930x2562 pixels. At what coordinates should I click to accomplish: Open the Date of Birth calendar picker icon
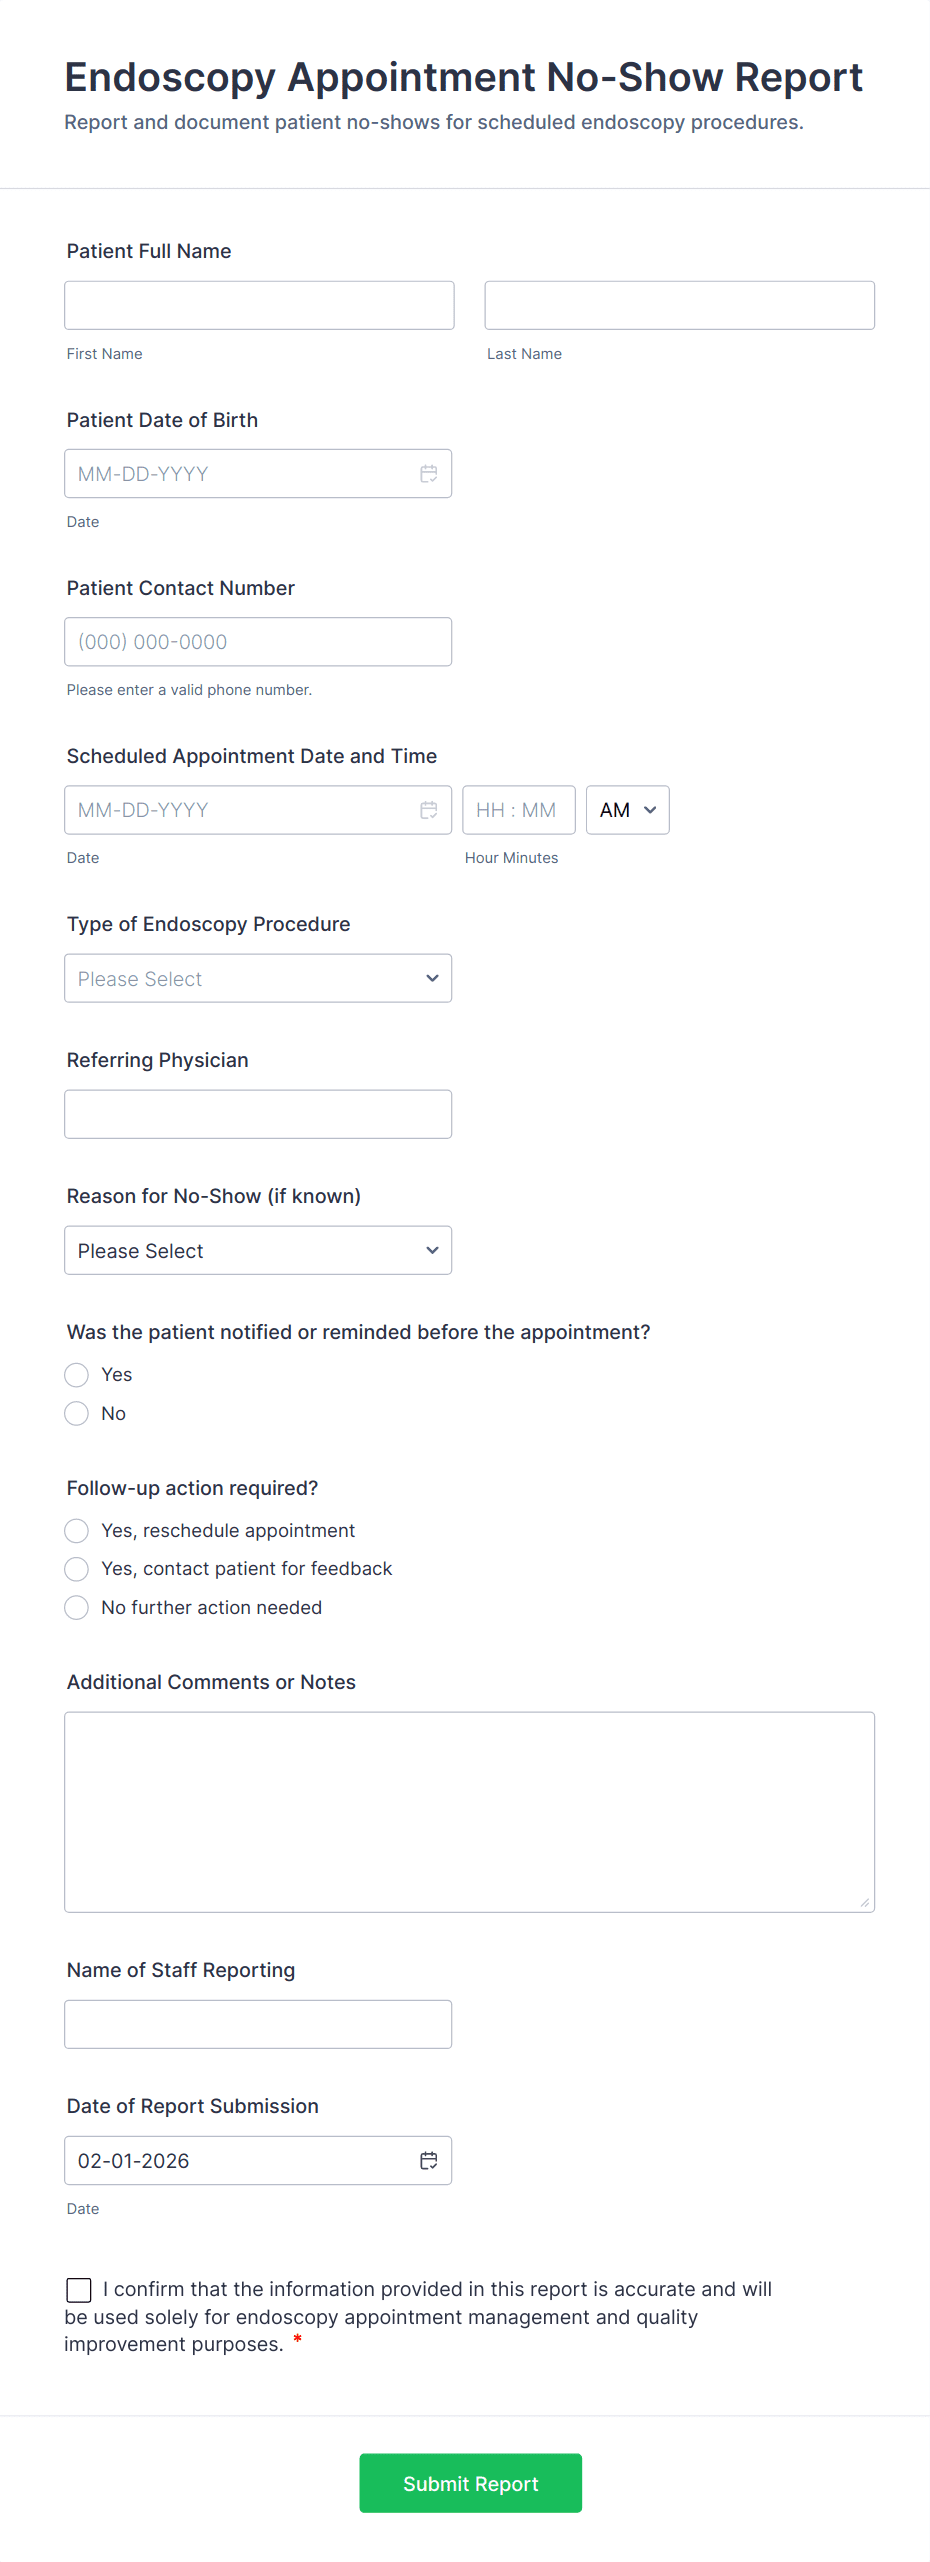tap(428, 474)
